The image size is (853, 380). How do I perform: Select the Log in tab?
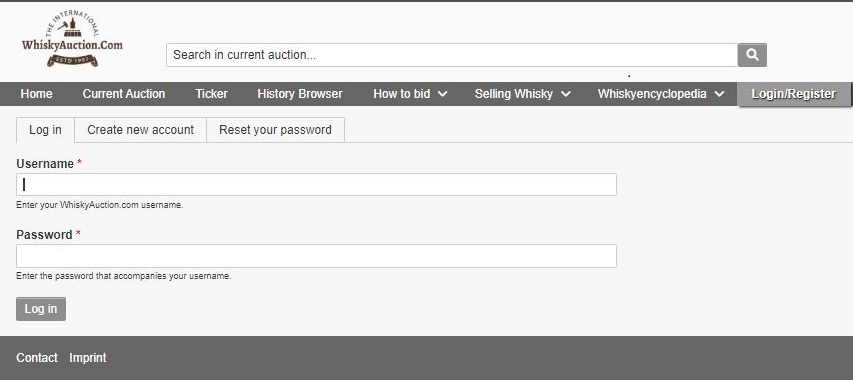[x=45, y=130]
